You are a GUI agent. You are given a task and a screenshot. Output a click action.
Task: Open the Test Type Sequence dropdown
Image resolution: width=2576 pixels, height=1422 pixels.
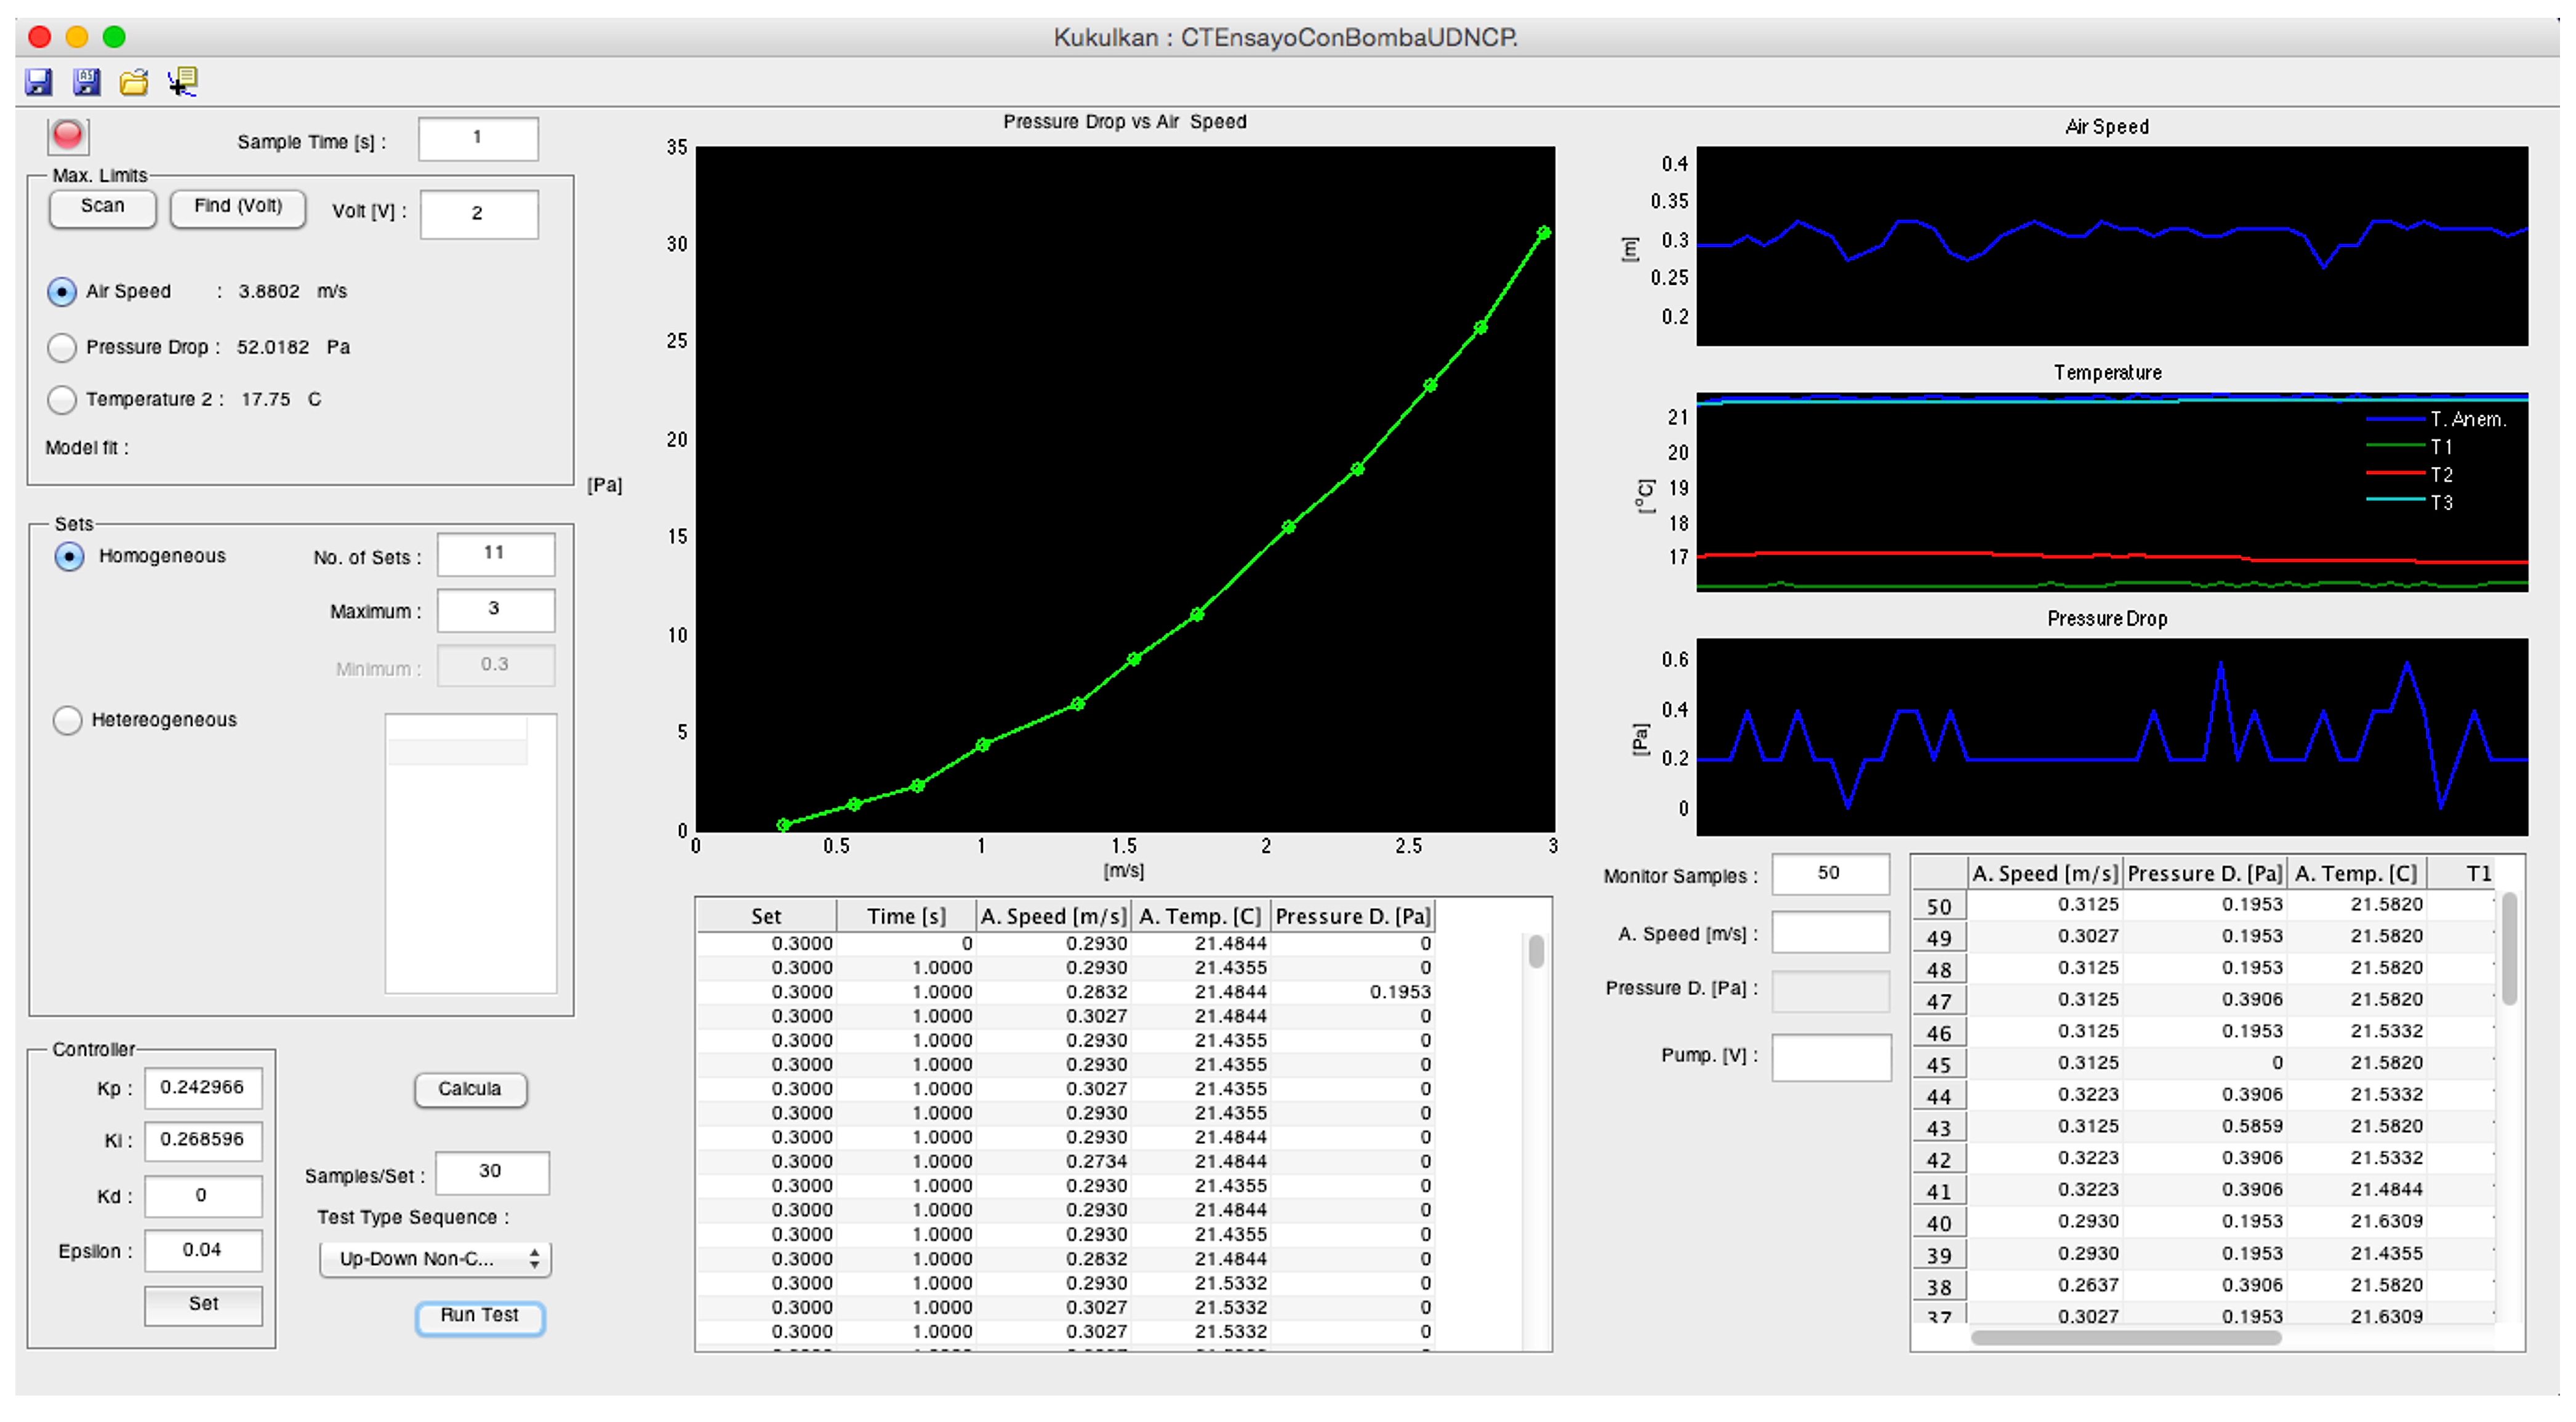[x=435, y=1260]
